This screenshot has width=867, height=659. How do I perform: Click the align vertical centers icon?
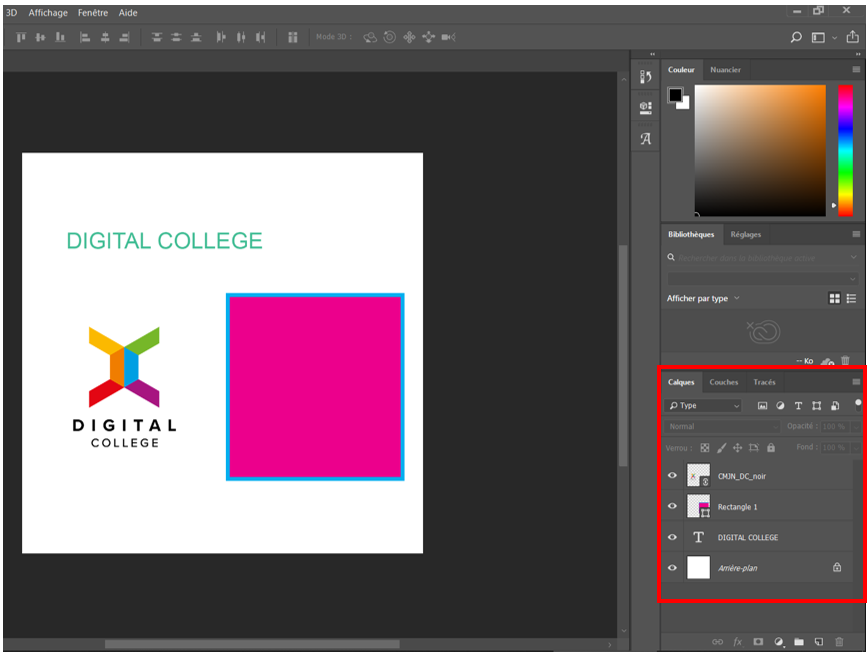click(40, 37)
